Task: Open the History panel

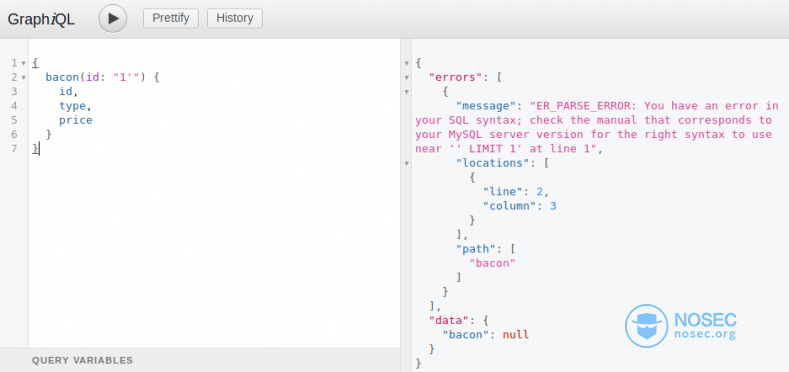Action: (x=235, y=19)
